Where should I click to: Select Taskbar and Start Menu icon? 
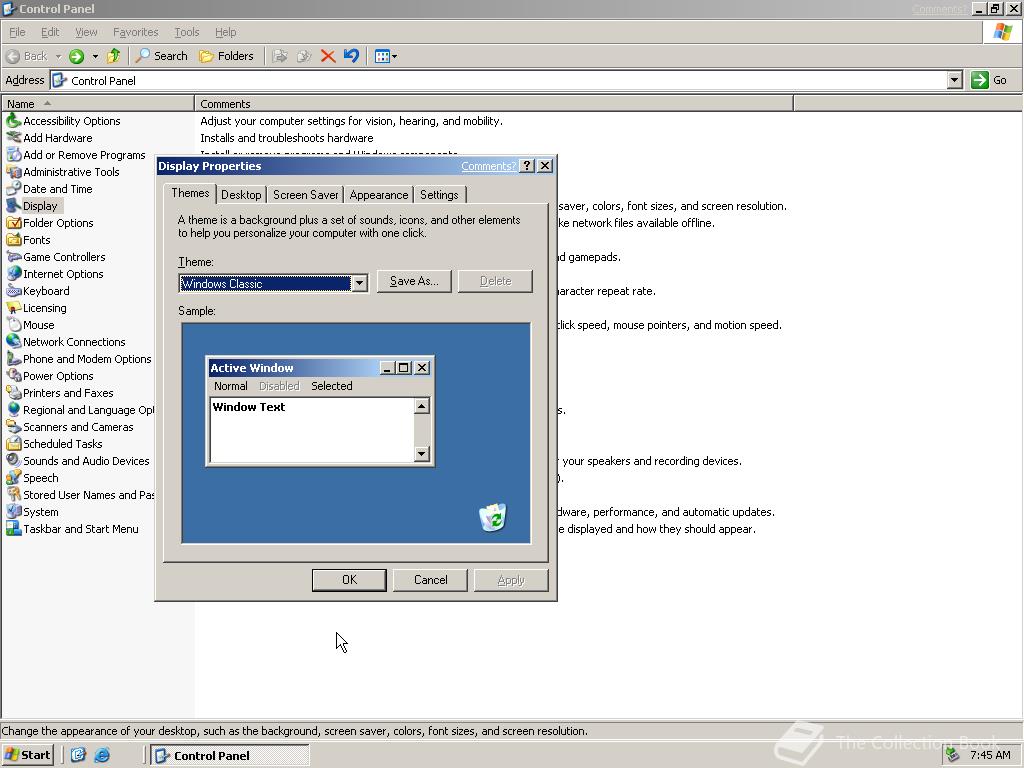[14, 528]
